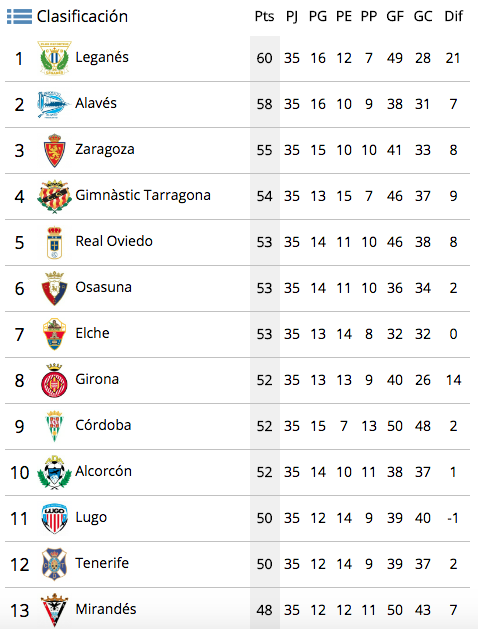Open the Zaragoza crest icon

(x=54, y=150)
